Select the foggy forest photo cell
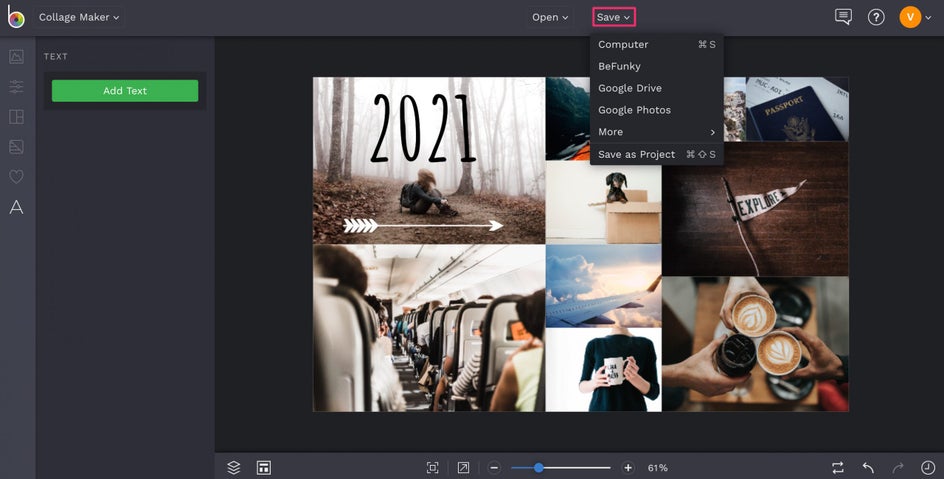The width and height of the screenshot is (944, 479). pyautogui.click(x=429, y=160)
